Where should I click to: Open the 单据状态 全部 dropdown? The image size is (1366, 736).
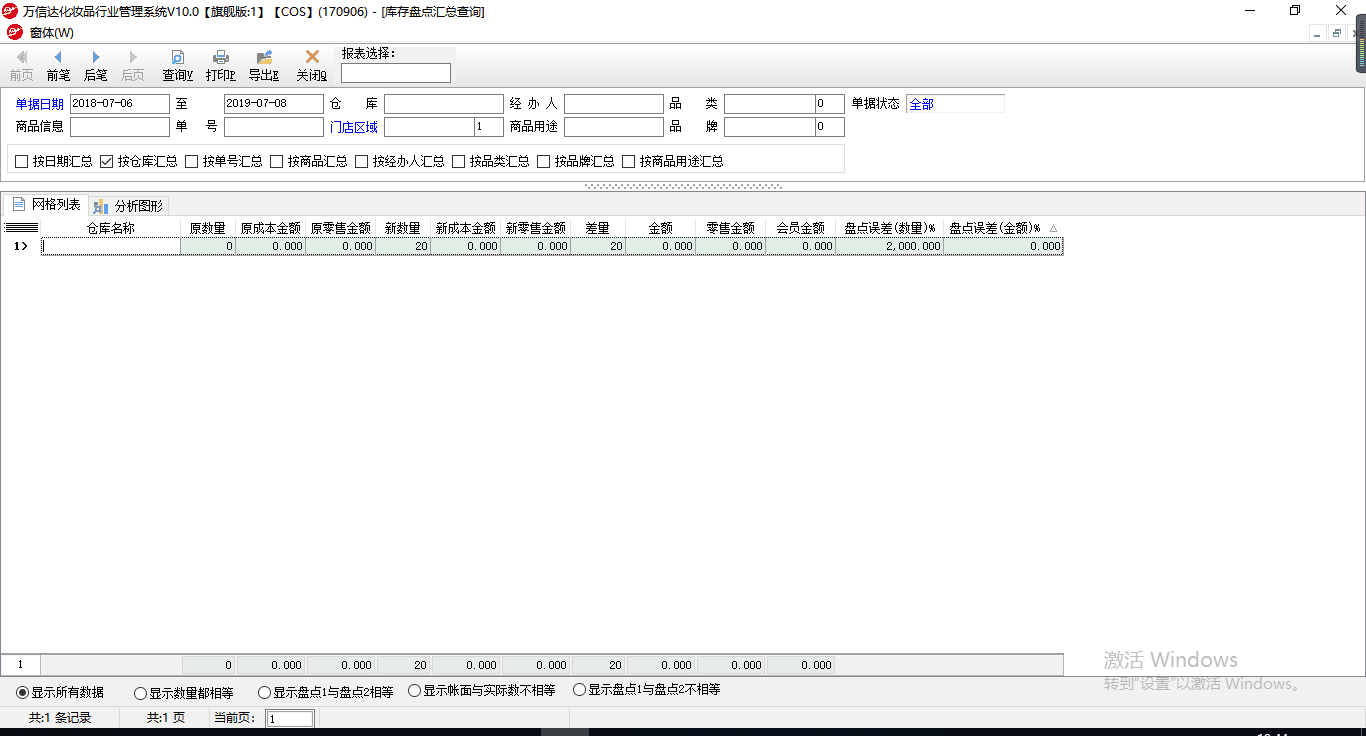click(x=955, y=103)
